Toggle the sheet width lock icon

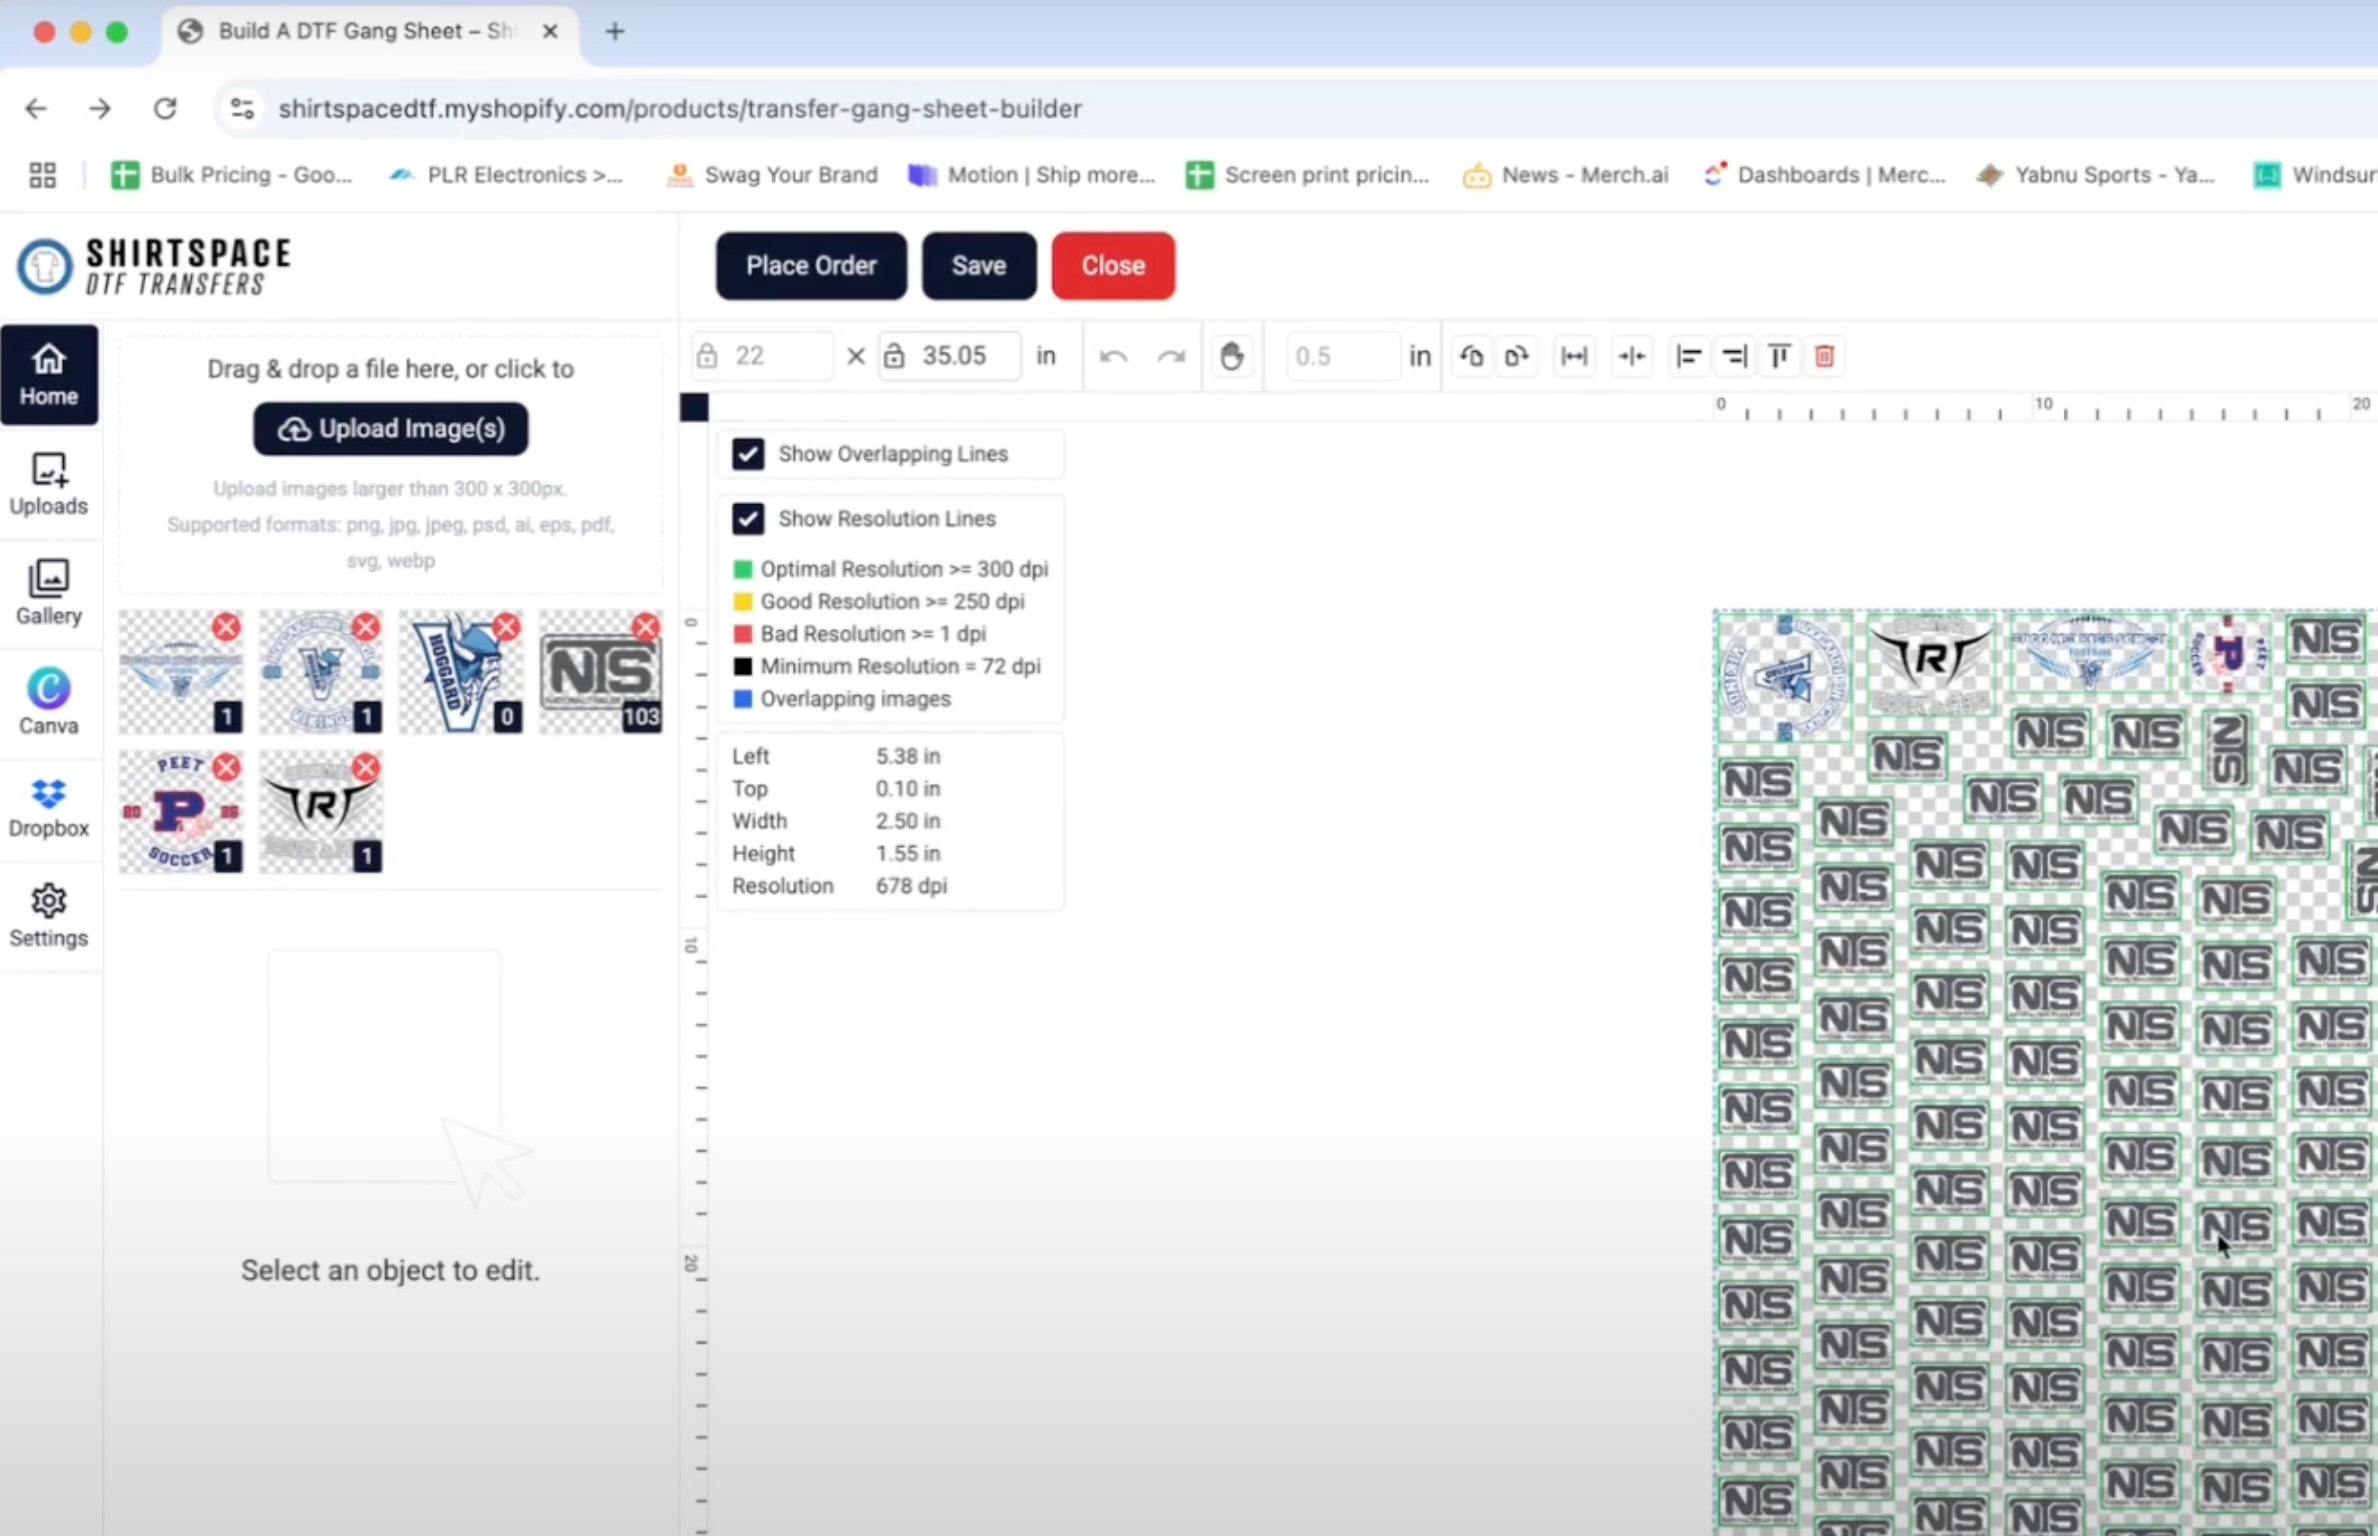707,356
